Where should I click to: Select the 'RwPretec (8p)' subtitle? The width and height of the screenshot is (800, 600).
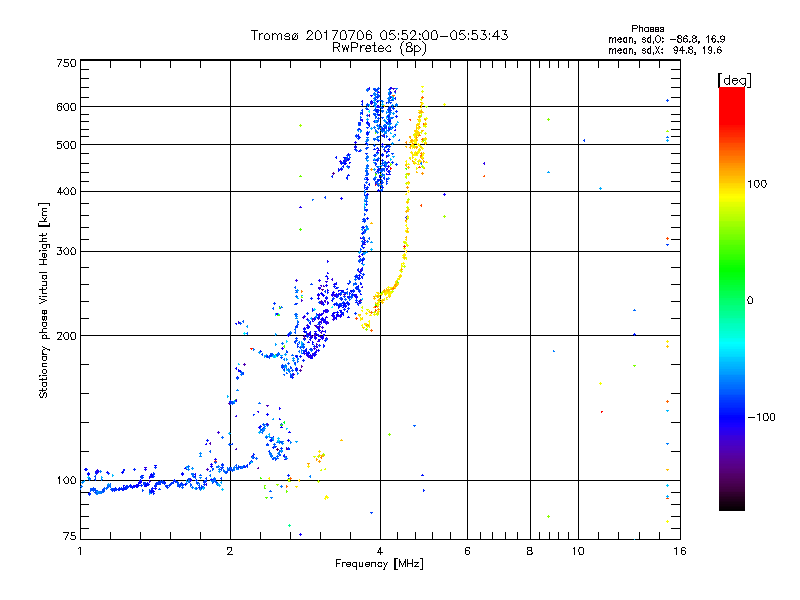click(379, 48)
